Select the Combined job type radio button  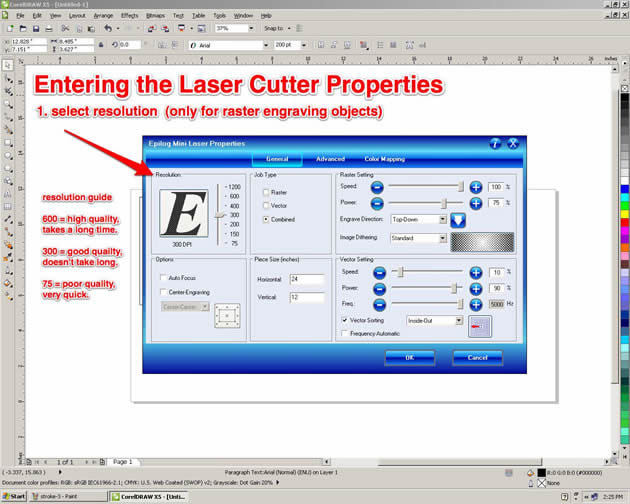click(266, 219)
